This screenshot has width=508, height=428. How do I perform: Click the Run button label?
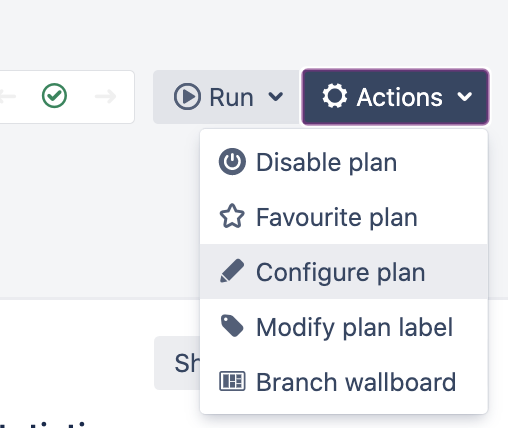point(231,97)
